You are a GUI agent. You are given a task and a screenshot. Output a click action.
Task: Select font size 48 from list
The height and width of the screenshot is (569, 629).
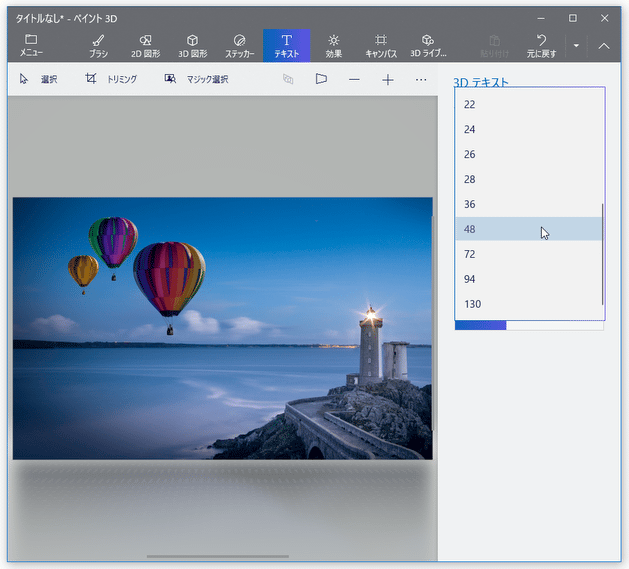pos(529,229)
